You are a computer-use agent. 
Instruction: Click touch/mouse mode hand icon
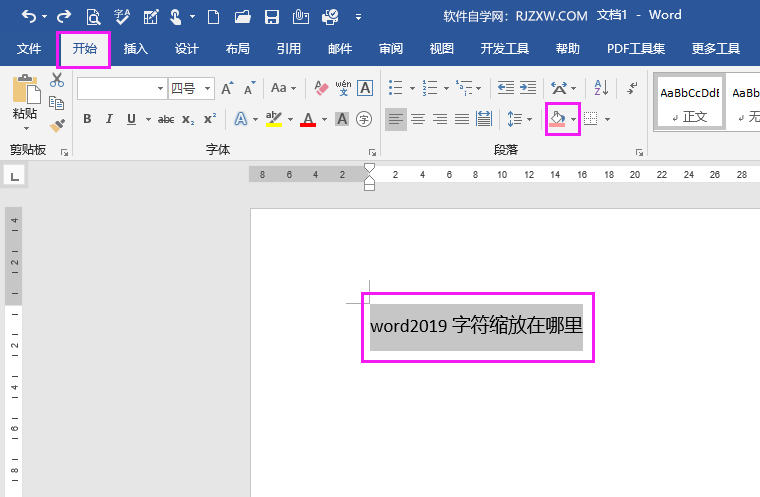point(176,17)
